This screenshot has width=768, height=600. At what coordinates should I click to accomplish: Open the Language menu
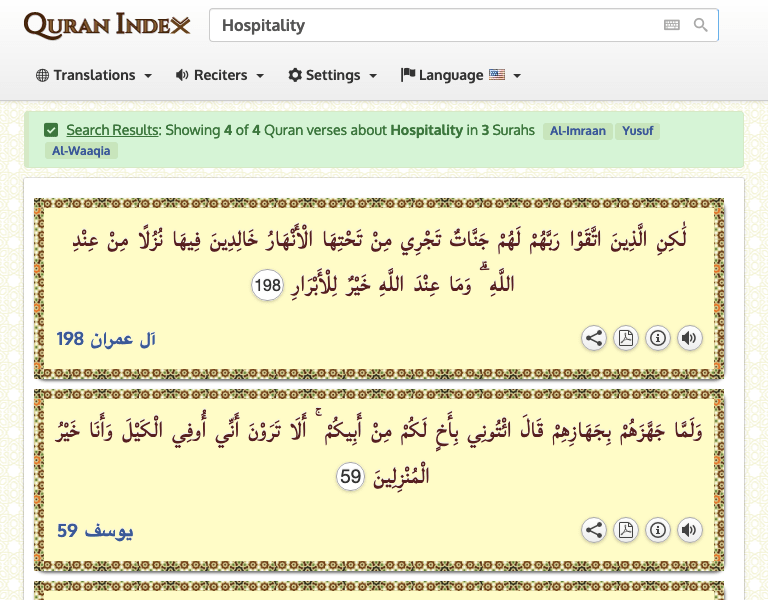[x=461, y=75]
